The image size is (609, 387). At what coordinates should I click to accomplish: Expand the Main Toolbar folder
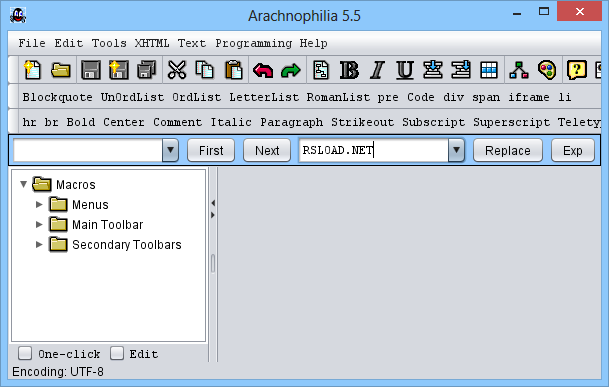point(39,224)
